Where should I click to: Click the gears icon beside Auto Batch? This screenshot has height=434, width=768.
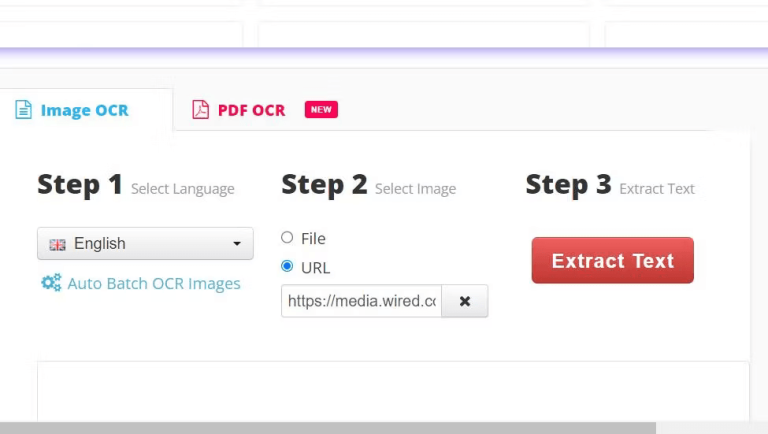pyautogui.click(x=51, y=283)
